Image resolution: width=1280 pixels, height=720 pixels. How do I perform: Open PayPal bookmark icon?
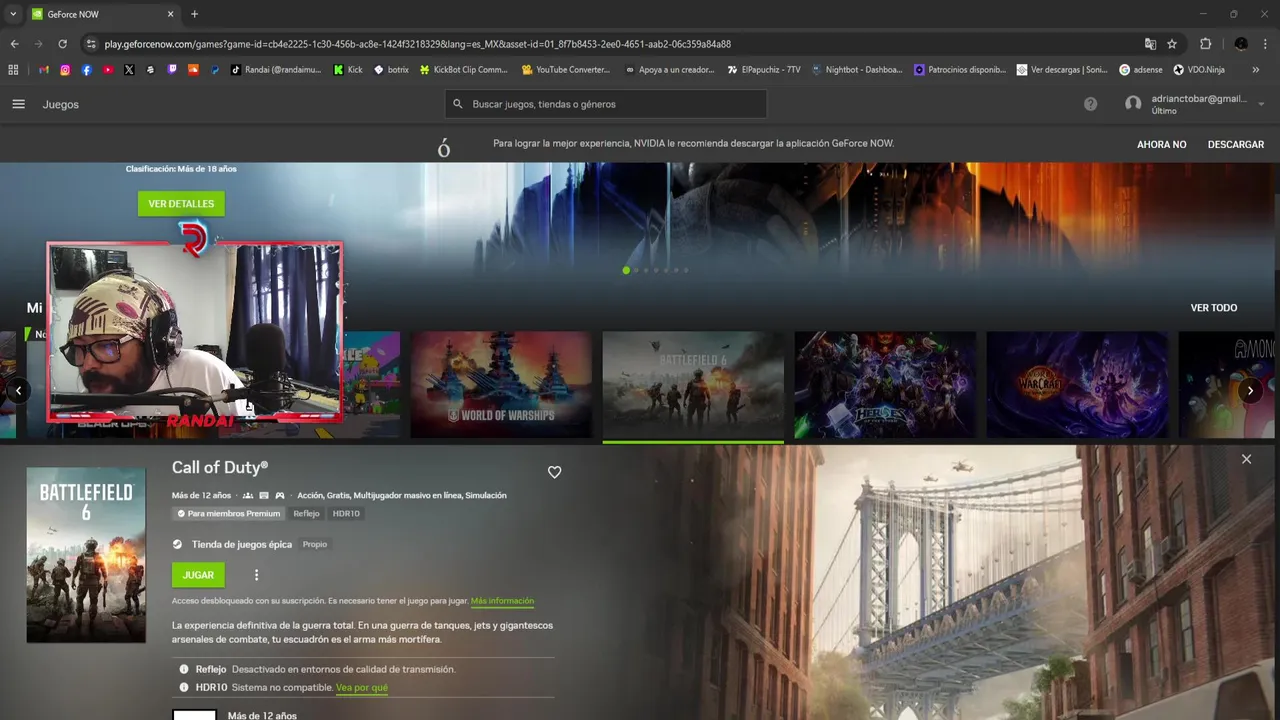[x=214, y=70]
